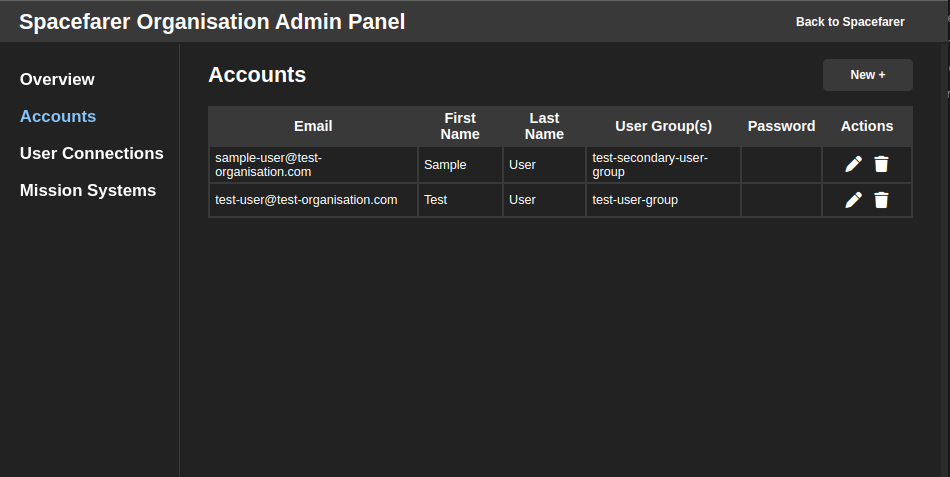Delete the test-user account with trash icon
Viewport: 950px width, 477px height.
point(881,200)
